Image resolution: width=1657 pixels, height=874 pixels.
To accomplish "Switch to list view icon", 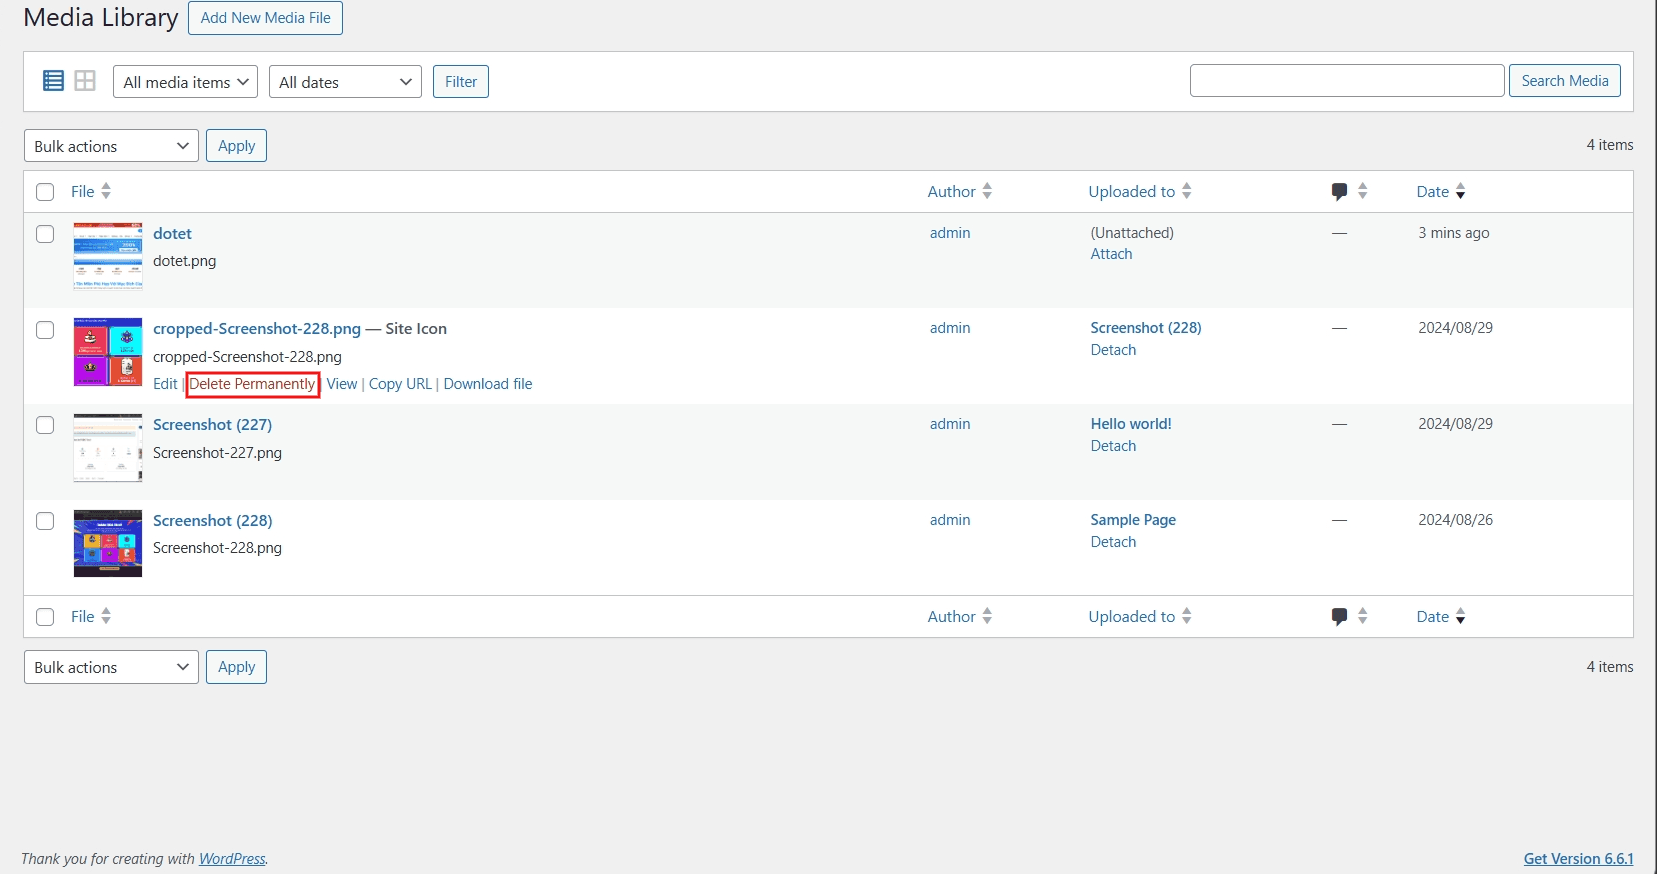I will (x=54, y=81).
